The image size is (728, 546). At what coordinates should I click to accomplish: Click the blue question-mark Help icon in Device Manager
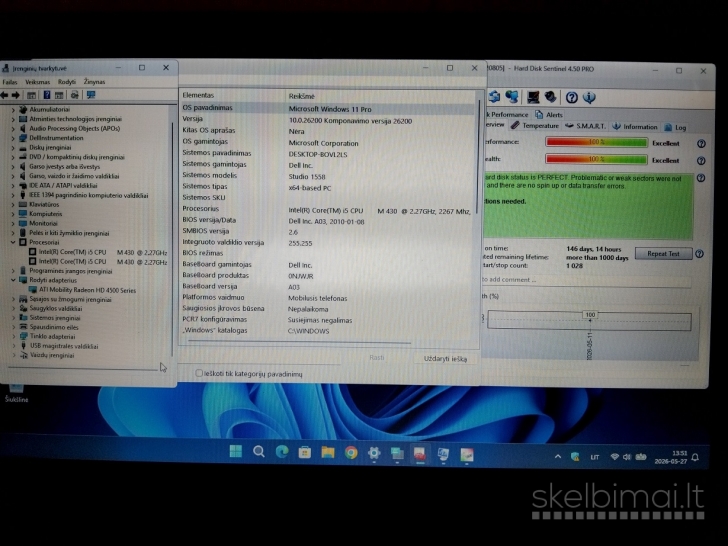(x=46, y=95)
